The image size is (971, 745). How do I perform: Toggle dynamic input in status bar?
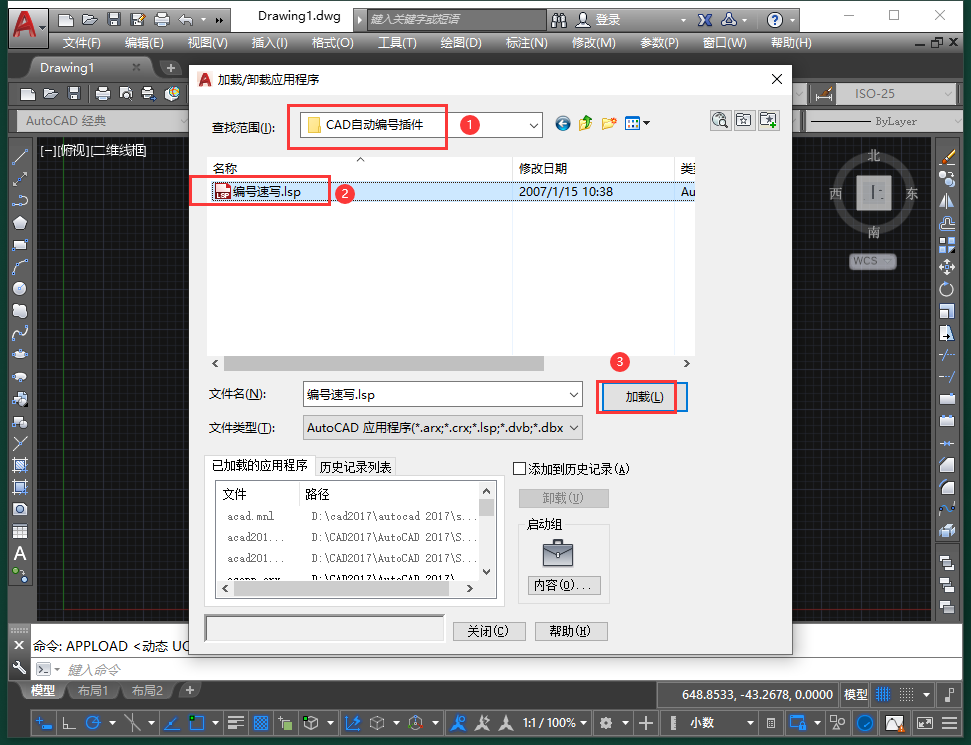coord(43,723)
